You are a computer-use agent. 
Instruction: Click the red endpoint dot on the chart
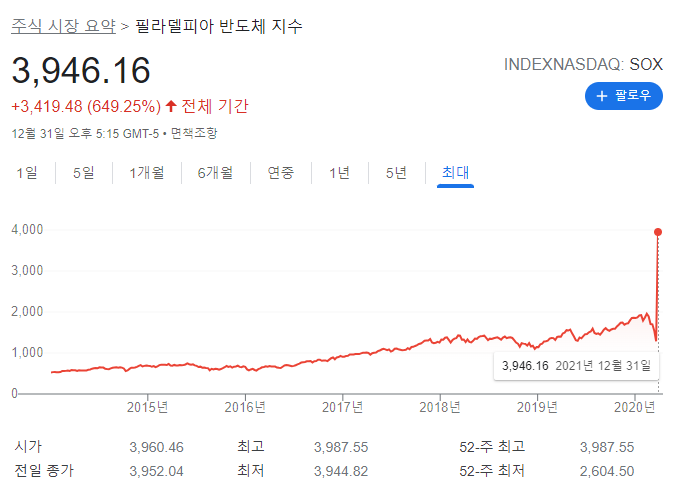point(658,232)
